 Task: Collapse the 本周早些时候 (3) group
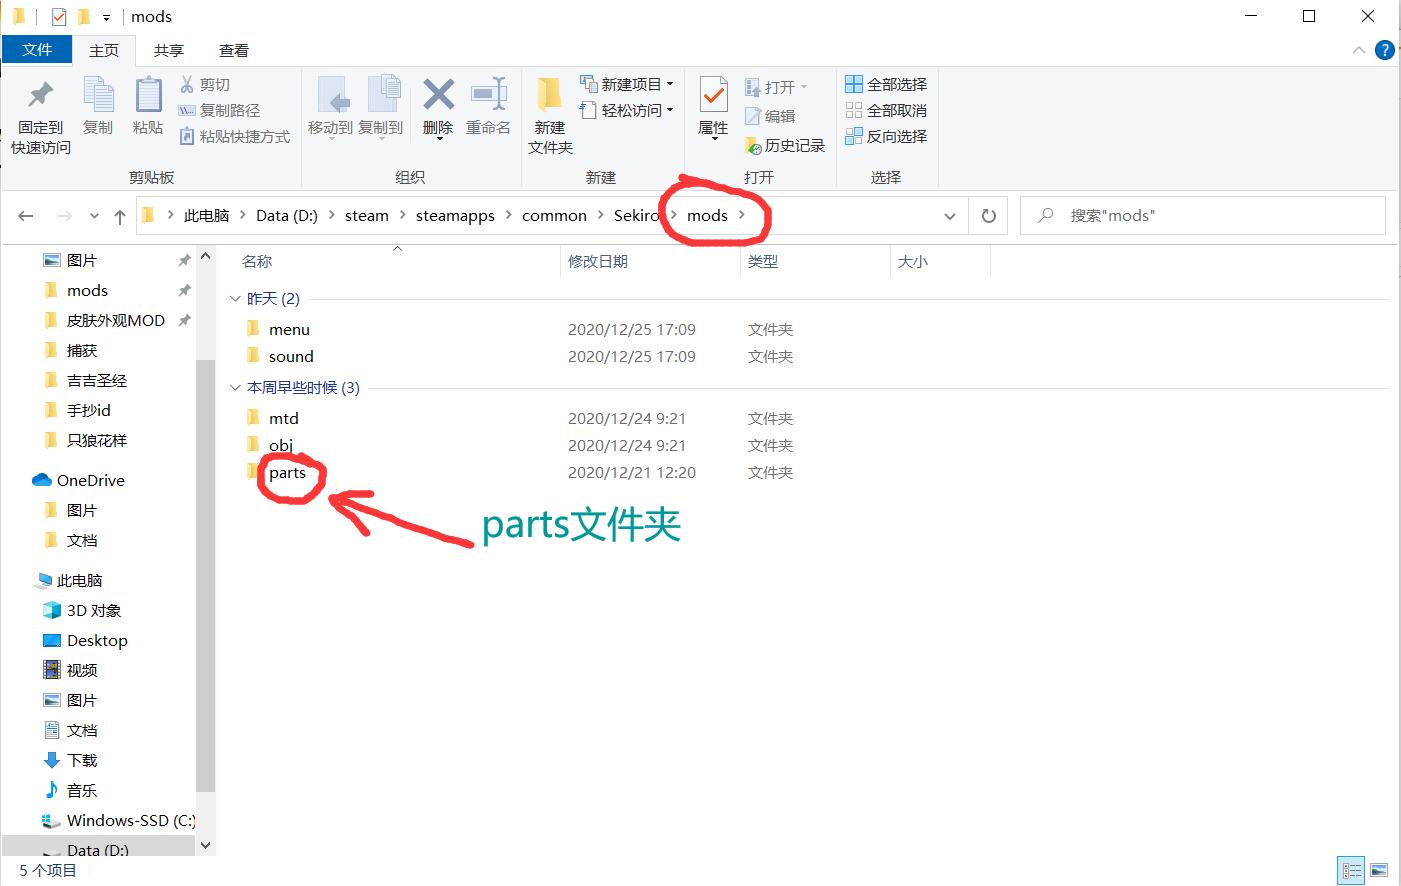pos(235,388)
